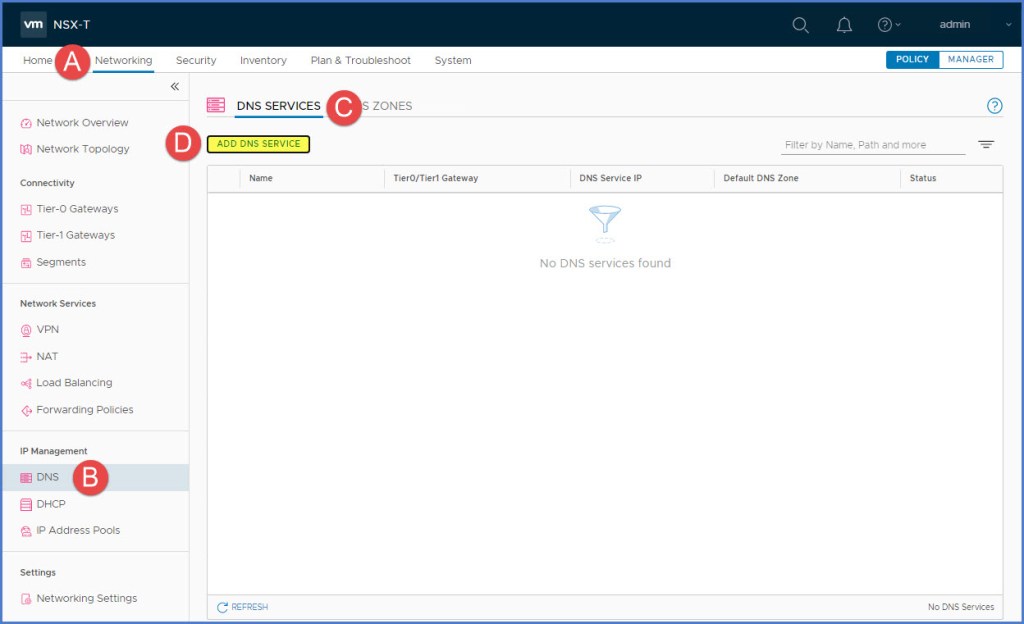1024x624 pixels.
Task: Expand the admin user dropdown
Action: pos(960,25)
